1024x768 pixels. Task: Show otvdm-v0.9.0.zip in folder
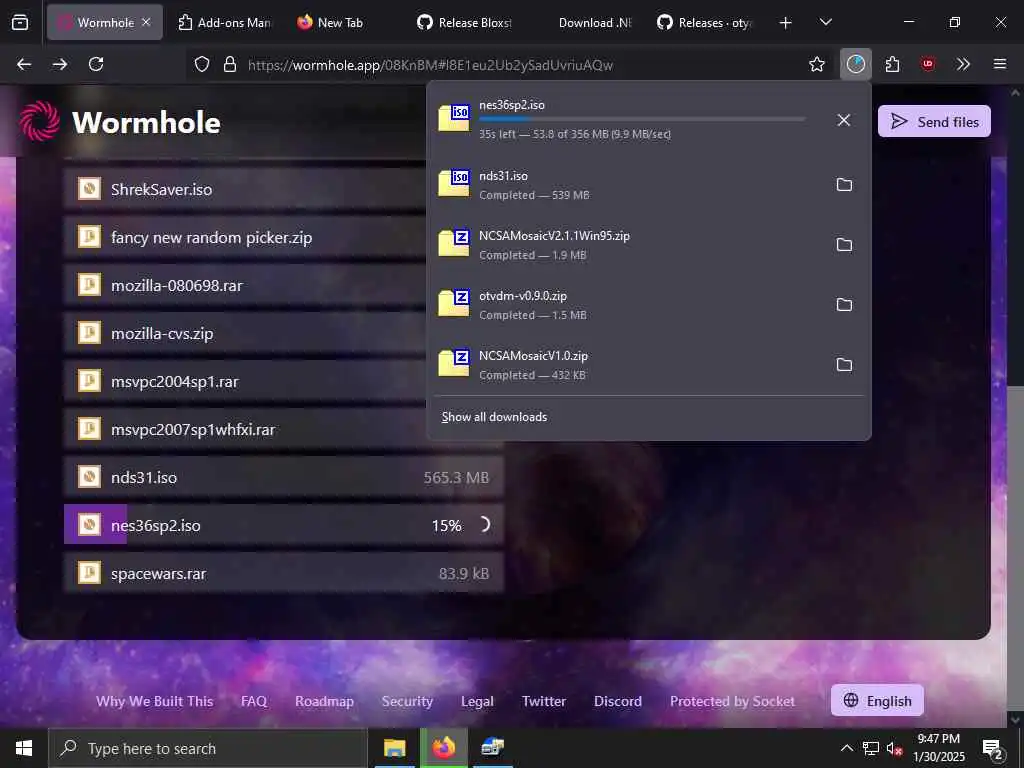(844, 305)
